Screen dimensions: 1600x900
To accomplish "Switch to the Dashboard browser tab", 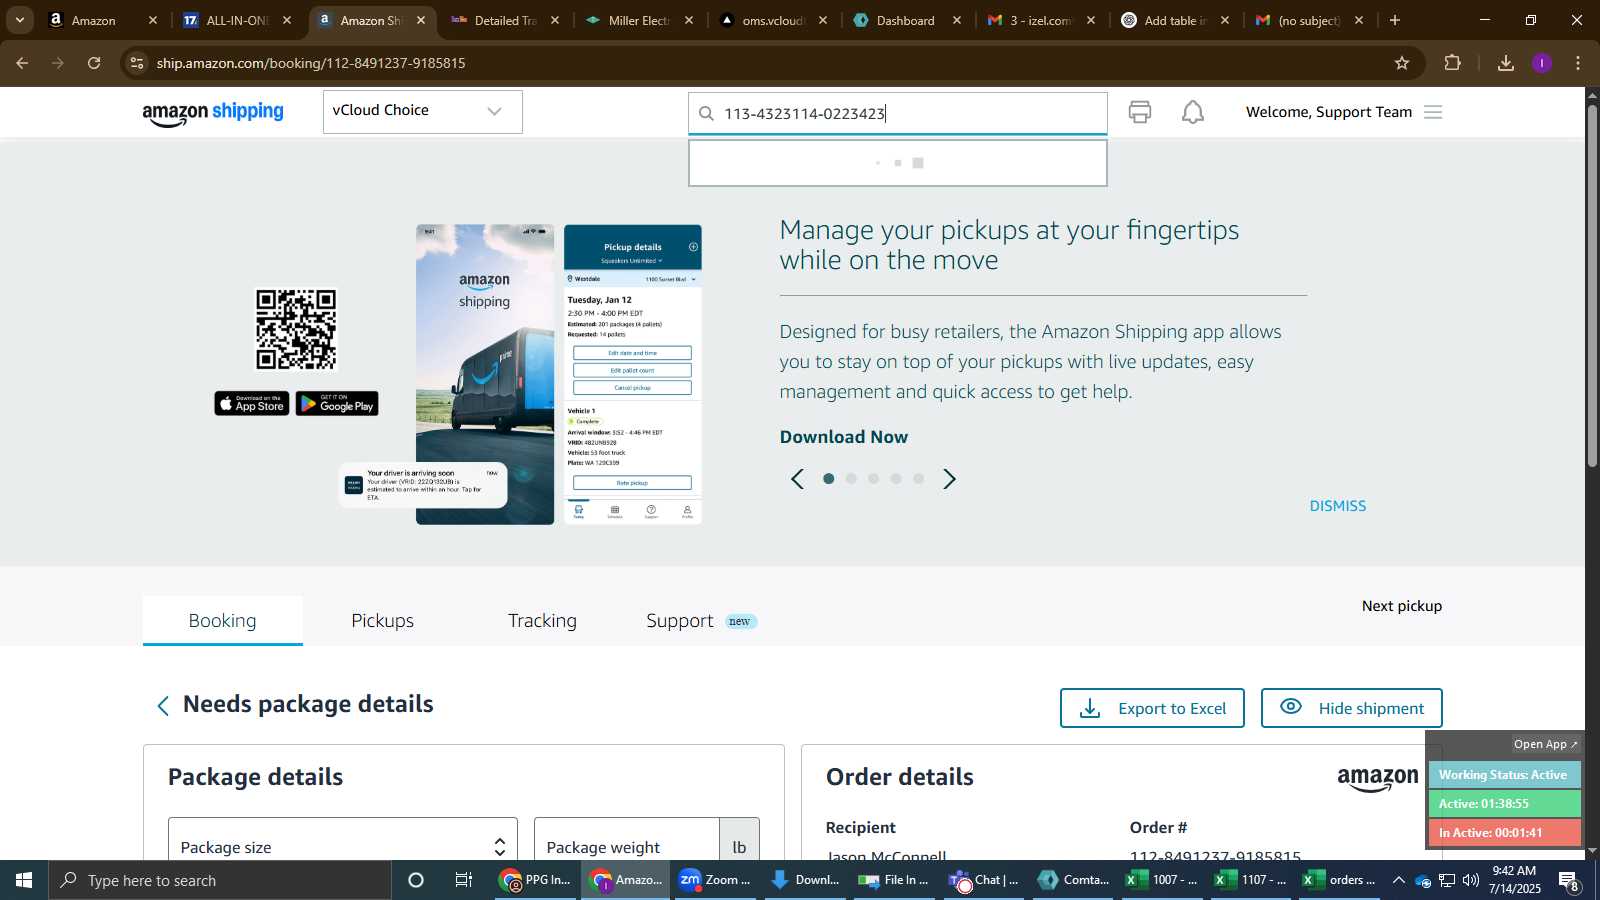I will click(x=906, y=20).
